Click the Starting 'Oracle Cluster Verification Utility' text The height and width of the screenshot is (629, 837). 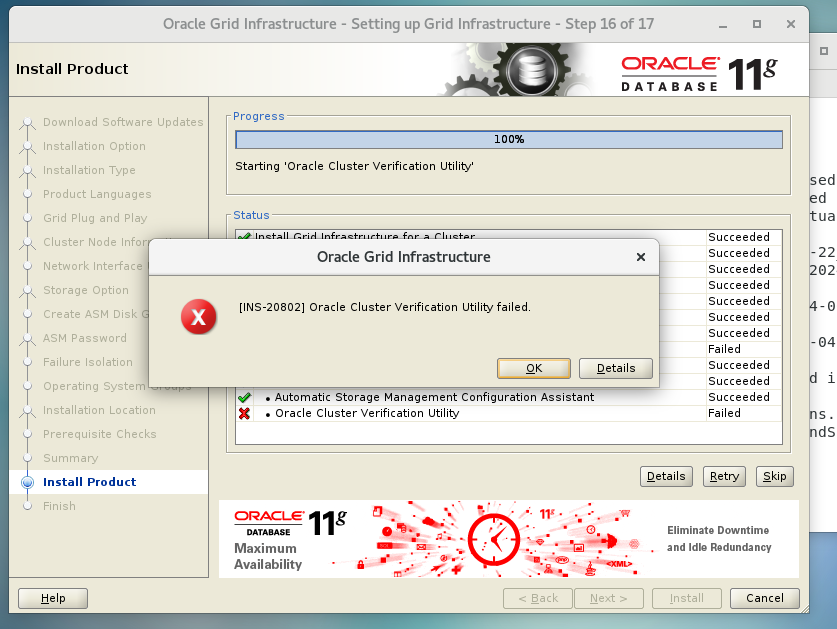point(354,166)
